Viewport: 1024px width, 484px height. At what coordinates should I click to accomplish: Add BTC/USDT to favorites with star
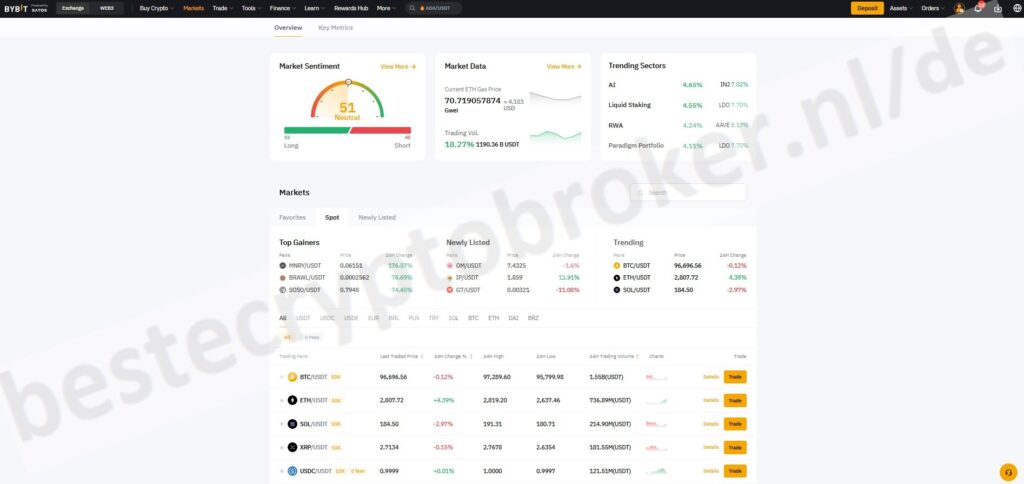pyautogui.click(x=282, y=377)
